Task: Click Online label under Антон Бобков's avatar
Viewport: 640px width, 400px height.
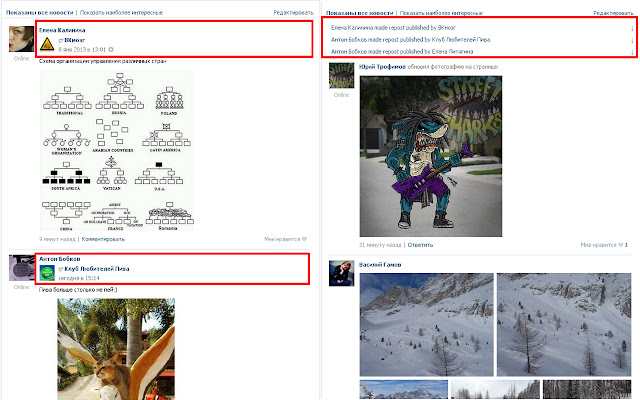Action: click(21, 287)
